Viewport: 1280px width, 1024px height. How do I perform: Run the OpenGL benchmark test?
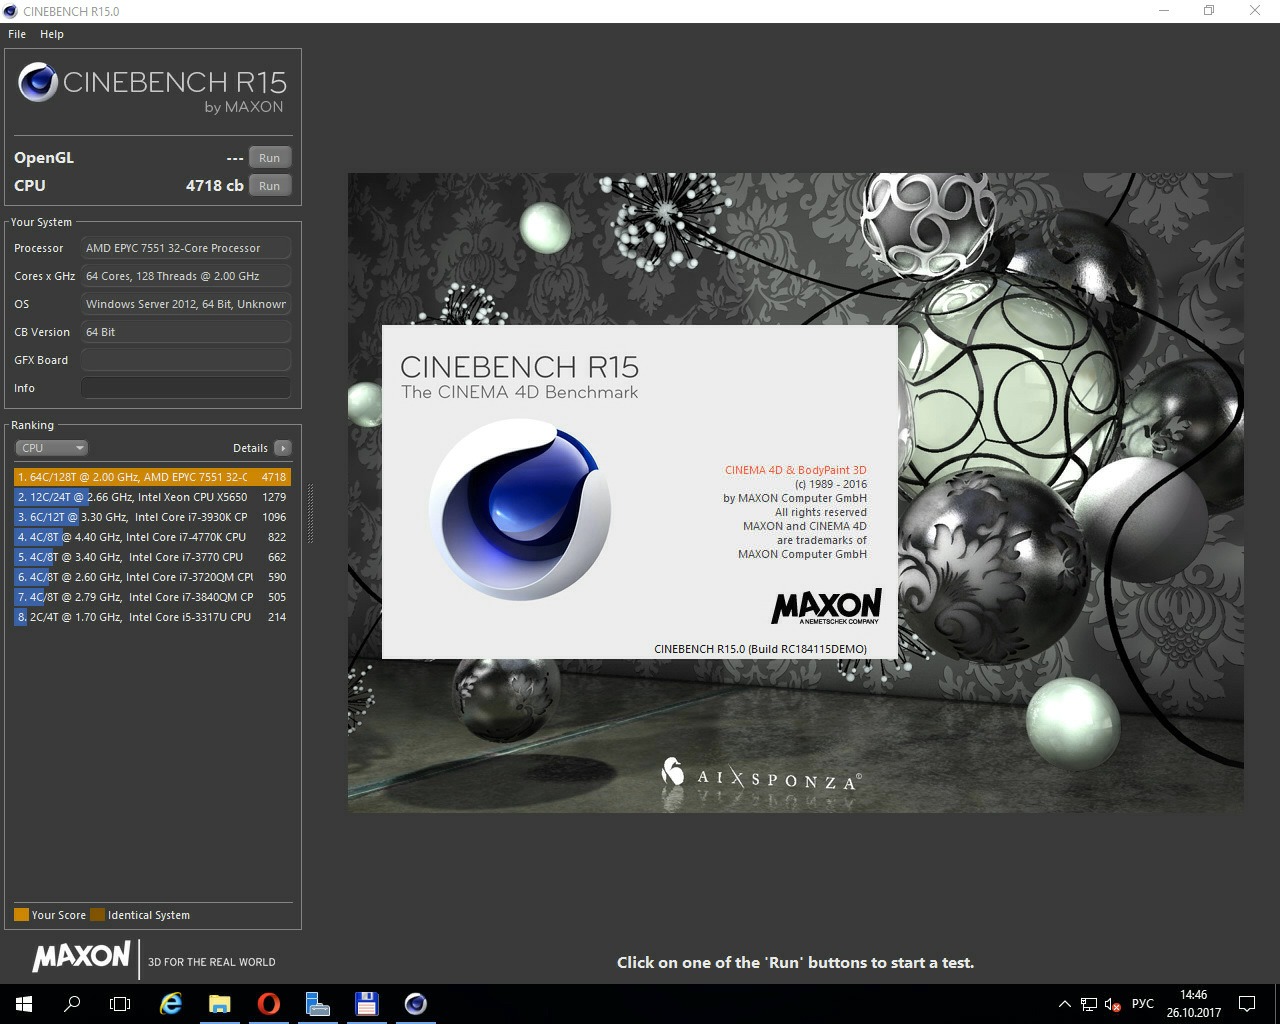[x=270, y=158]
